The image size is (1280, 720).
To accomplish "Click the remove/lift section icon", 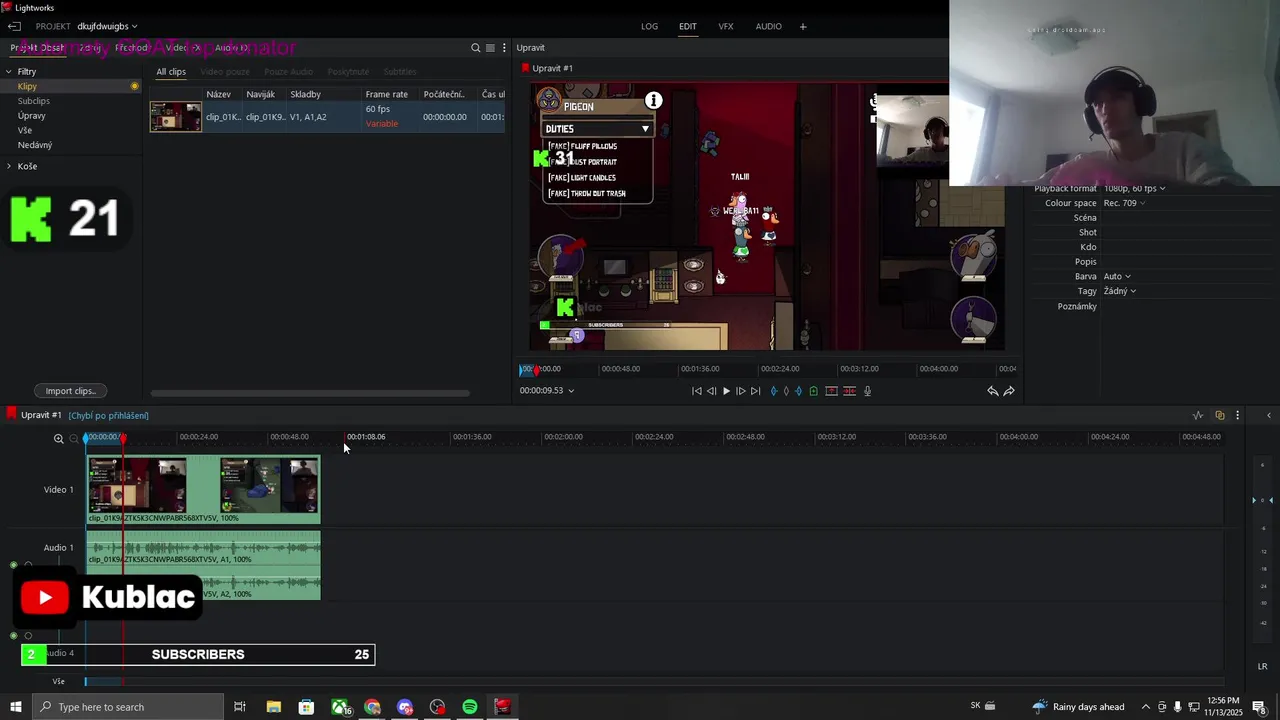I will pyautogui.click(x=831, y=391).
